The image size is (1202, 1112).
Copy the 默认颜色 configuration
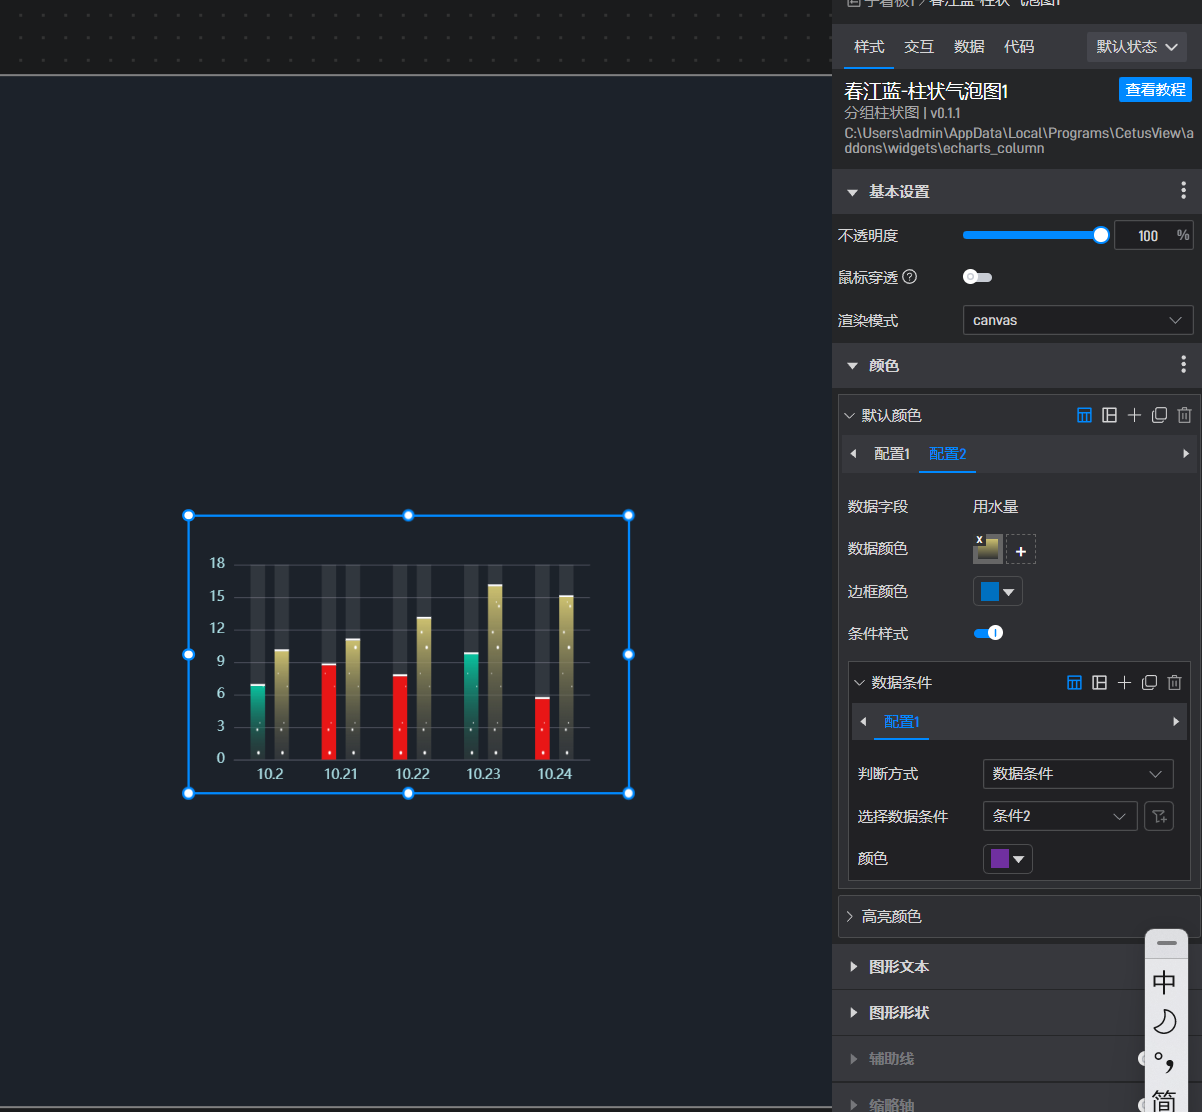tap(1159, 415)
